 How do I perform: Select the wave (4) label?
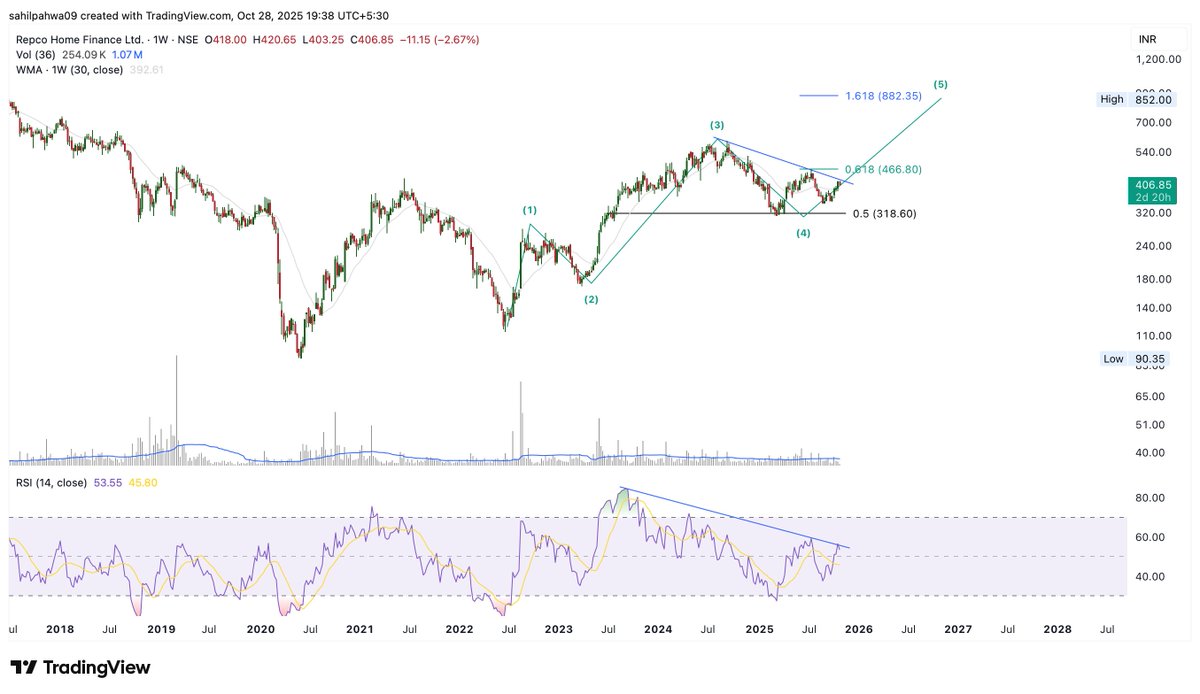[803, 232]
